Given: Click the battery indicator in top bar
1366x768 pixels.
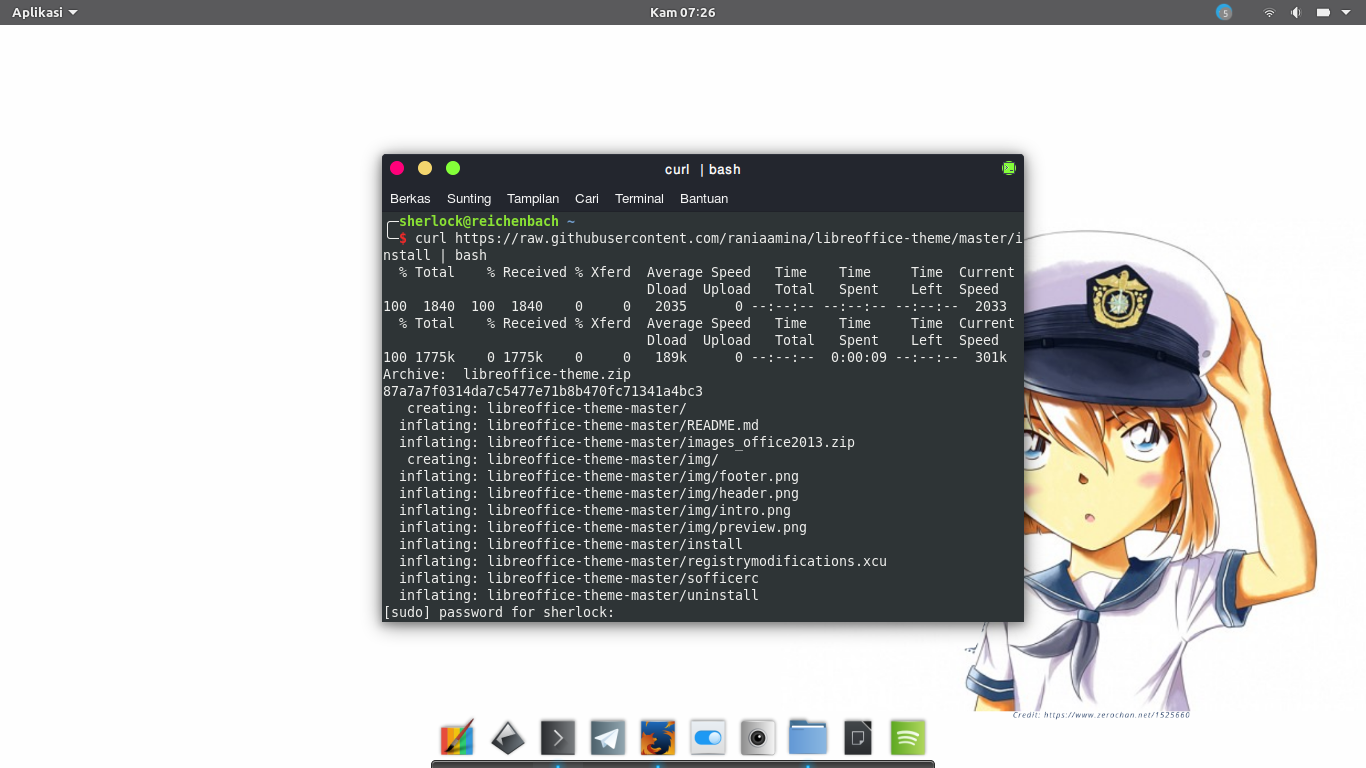Looking at the screenshot, I should pyautogui.click(x=1323, y=13).
